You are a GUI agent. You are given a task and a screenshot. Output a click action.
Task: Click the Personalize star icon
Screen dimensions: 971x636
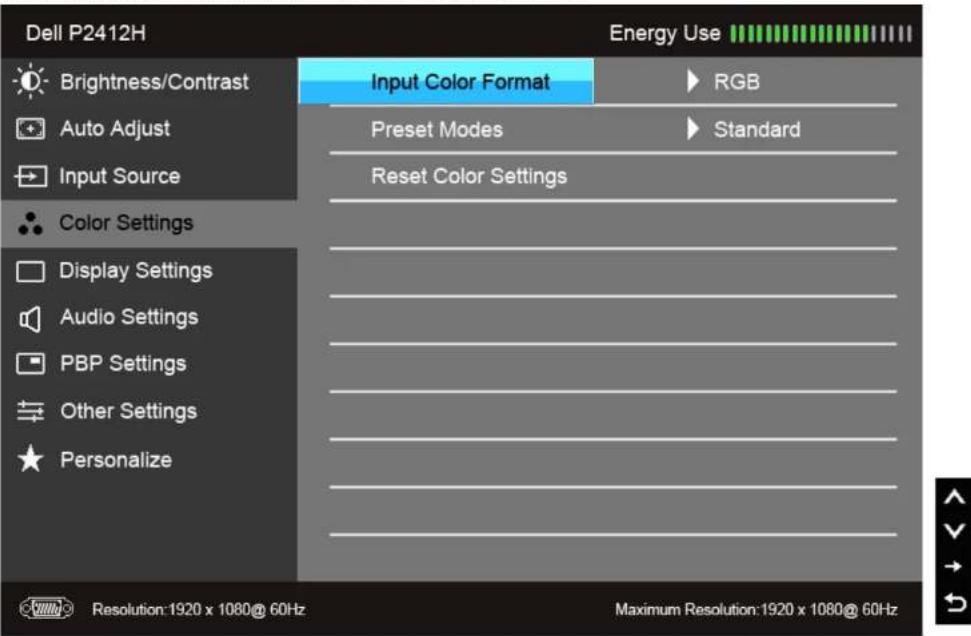tap(30, 459)
